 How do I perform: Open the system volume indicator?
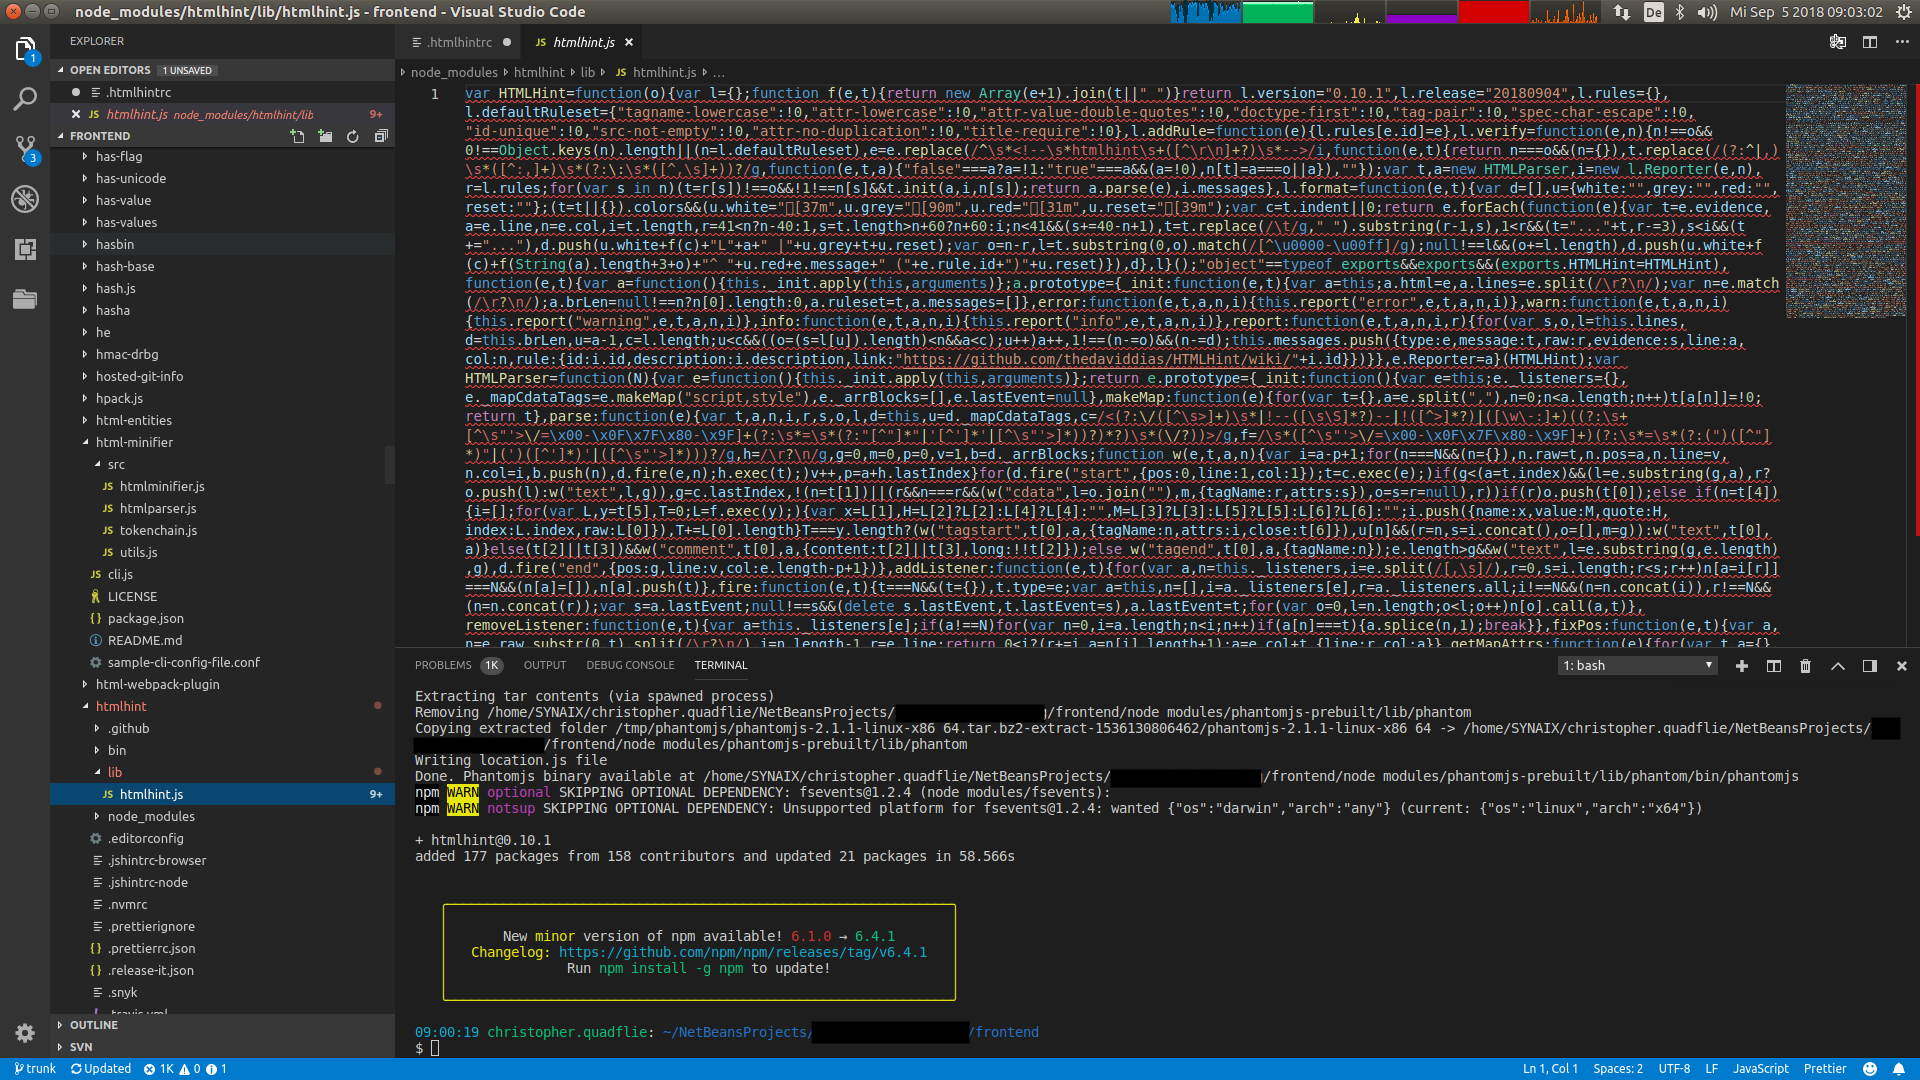[1708, 12]
